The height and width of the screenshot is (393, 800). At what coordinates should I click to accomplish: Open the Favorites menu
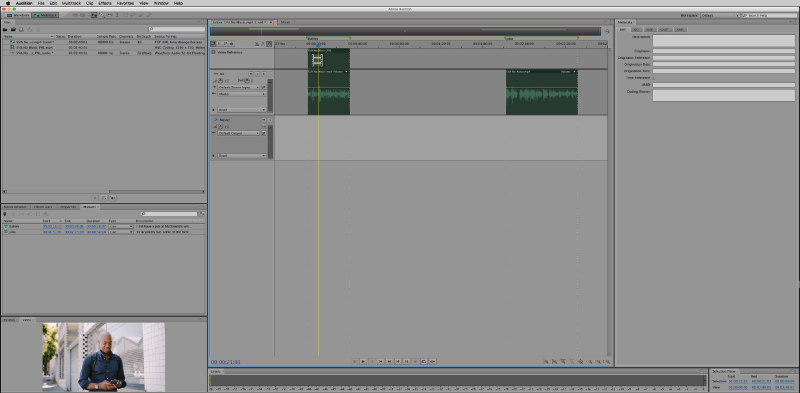click(126, 3)
